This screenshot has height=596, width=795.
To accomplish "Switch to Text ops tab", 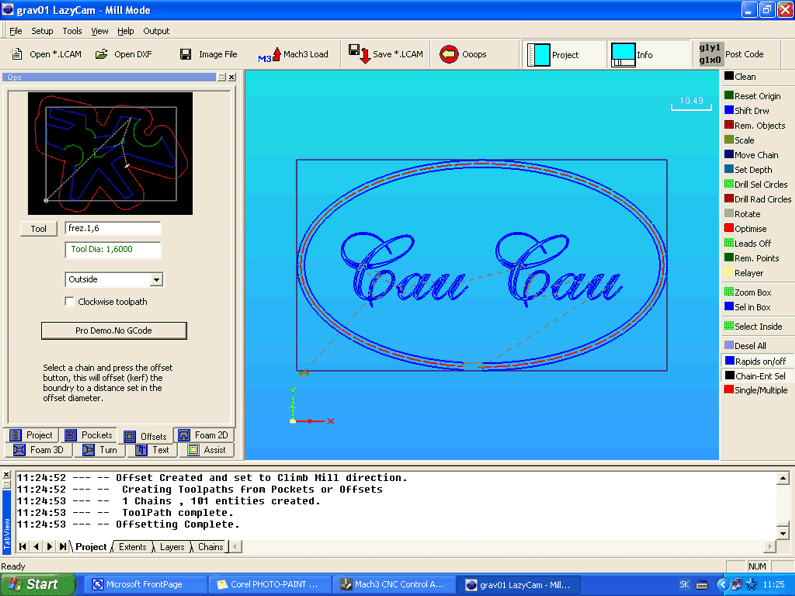I will tap(153, 450).
